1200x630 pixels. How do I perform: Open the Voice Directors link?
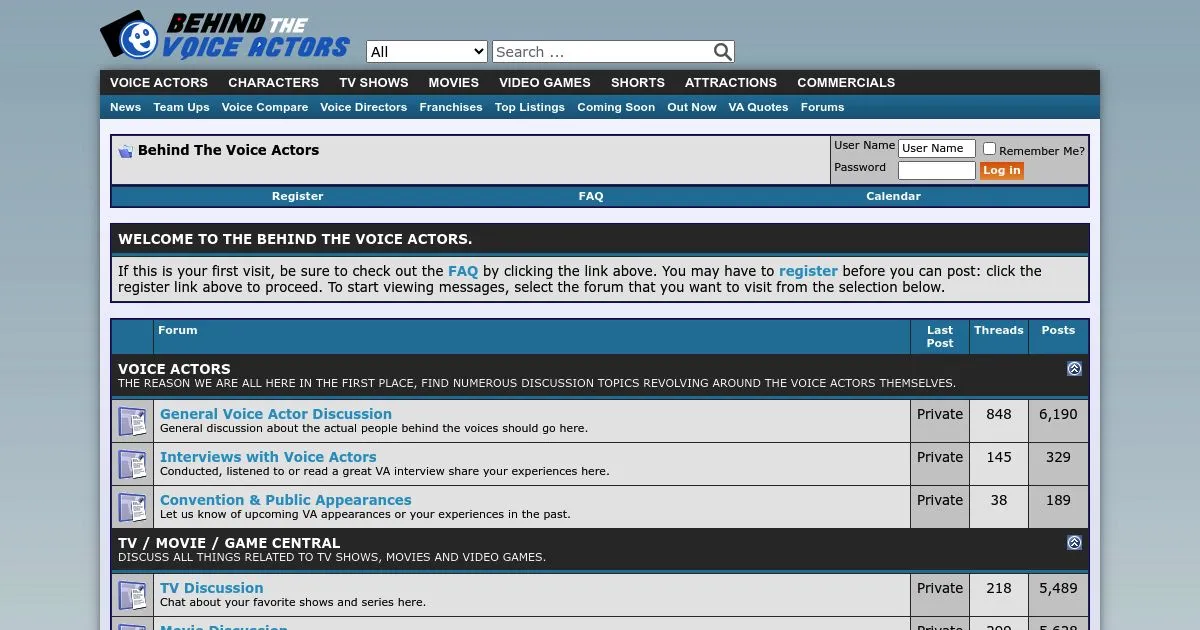363,107
